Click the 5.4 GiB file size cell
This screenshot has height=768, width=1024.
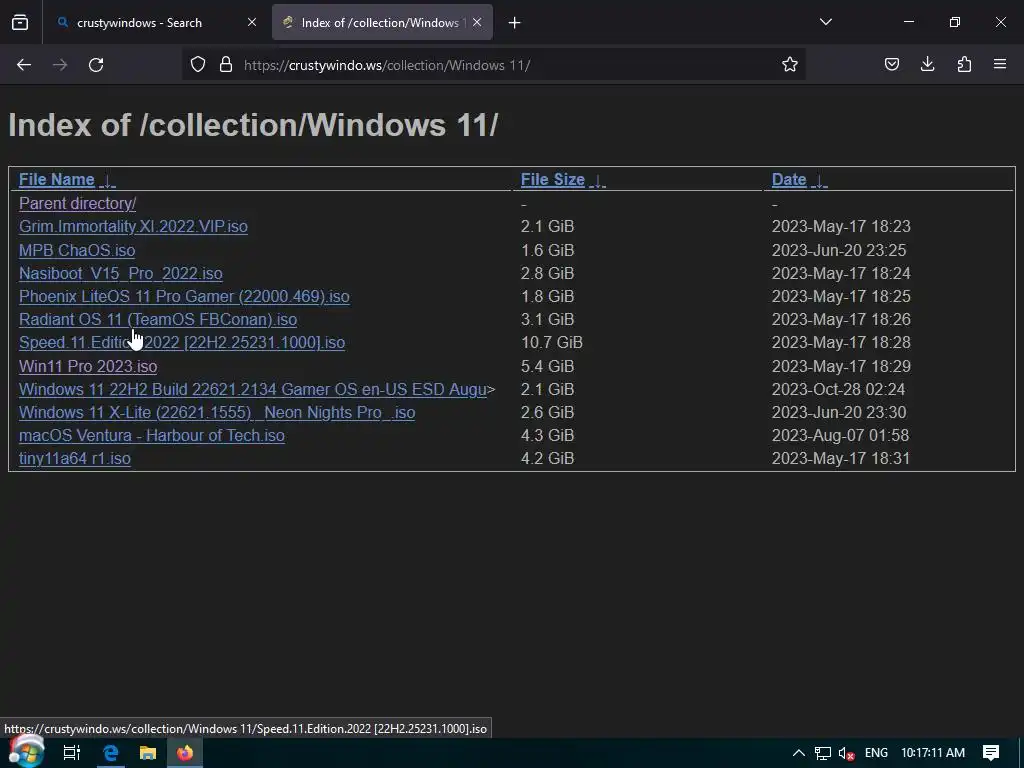pyautogui.click(x=547, y=366)
